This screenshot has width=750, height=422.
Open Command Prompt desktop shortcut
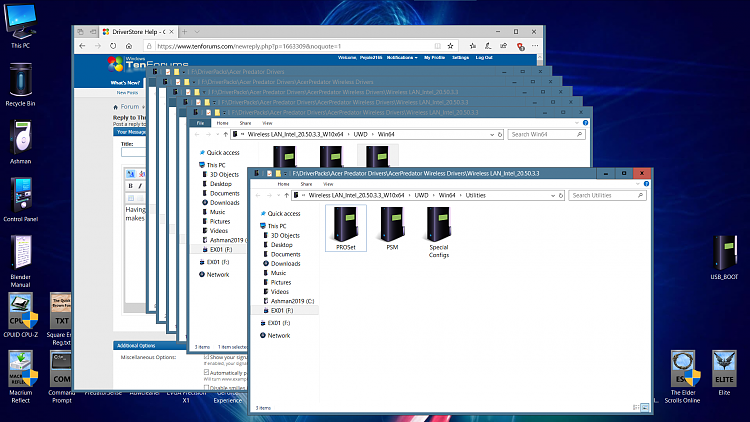61,377
